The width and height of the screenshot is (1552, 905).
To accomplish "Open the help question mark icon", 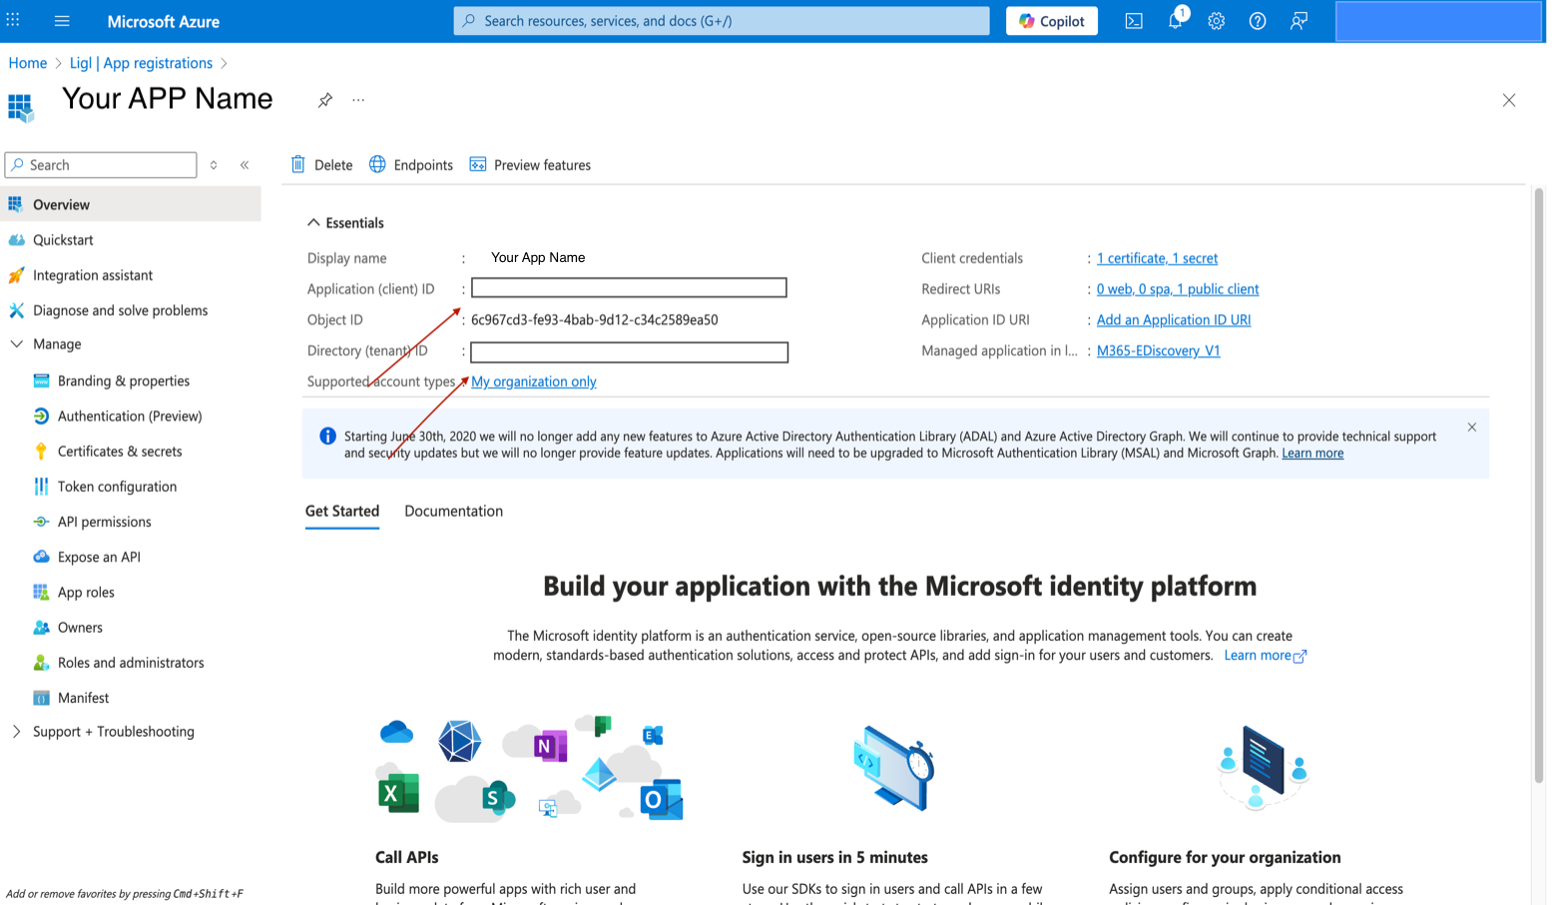I will 1258,21.
